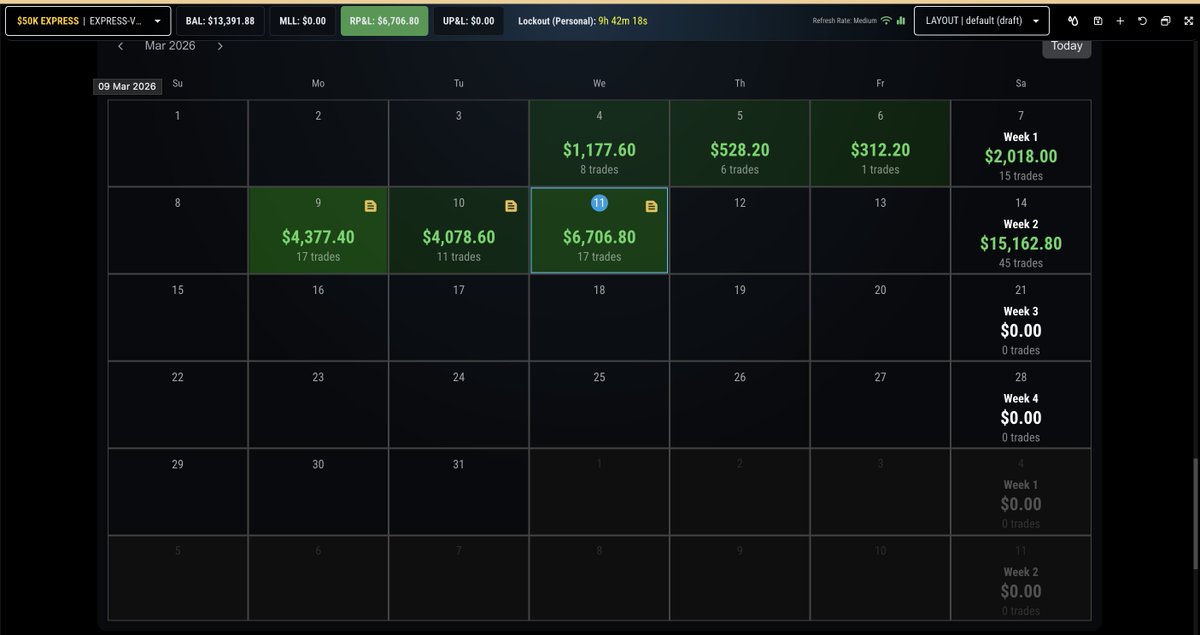This screenshot has width=1200, height=635.
Task: Click the Refresh Rate: Medium label
Action: [845, 21]
